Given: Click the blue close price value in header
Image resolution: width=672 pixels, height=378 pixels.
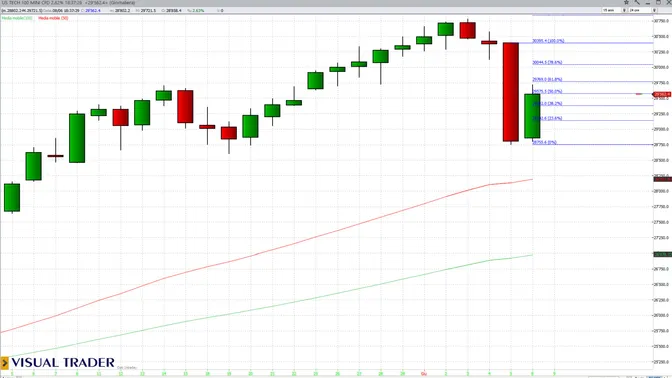Looking at the screenshot, I should click(92, 10).
